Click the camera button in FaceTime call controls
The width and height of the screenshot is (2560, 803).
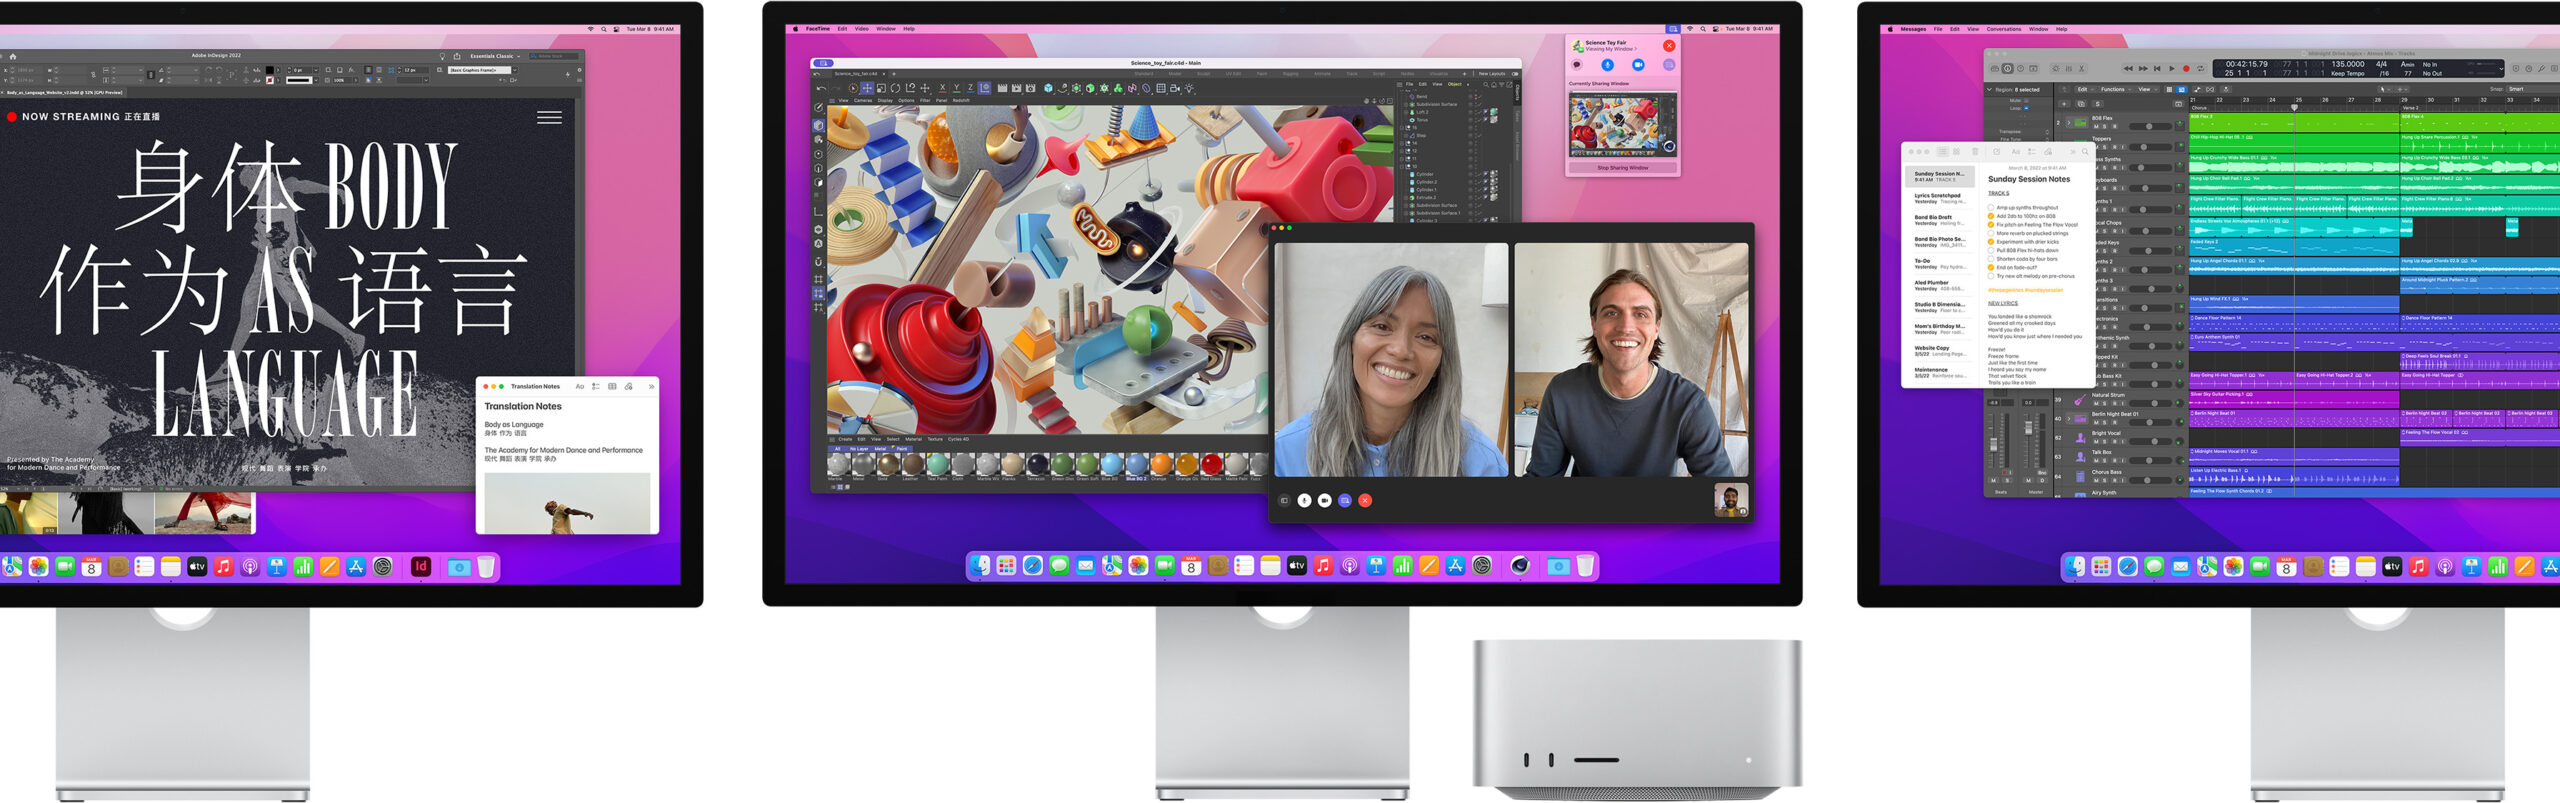coord(1324,500)
